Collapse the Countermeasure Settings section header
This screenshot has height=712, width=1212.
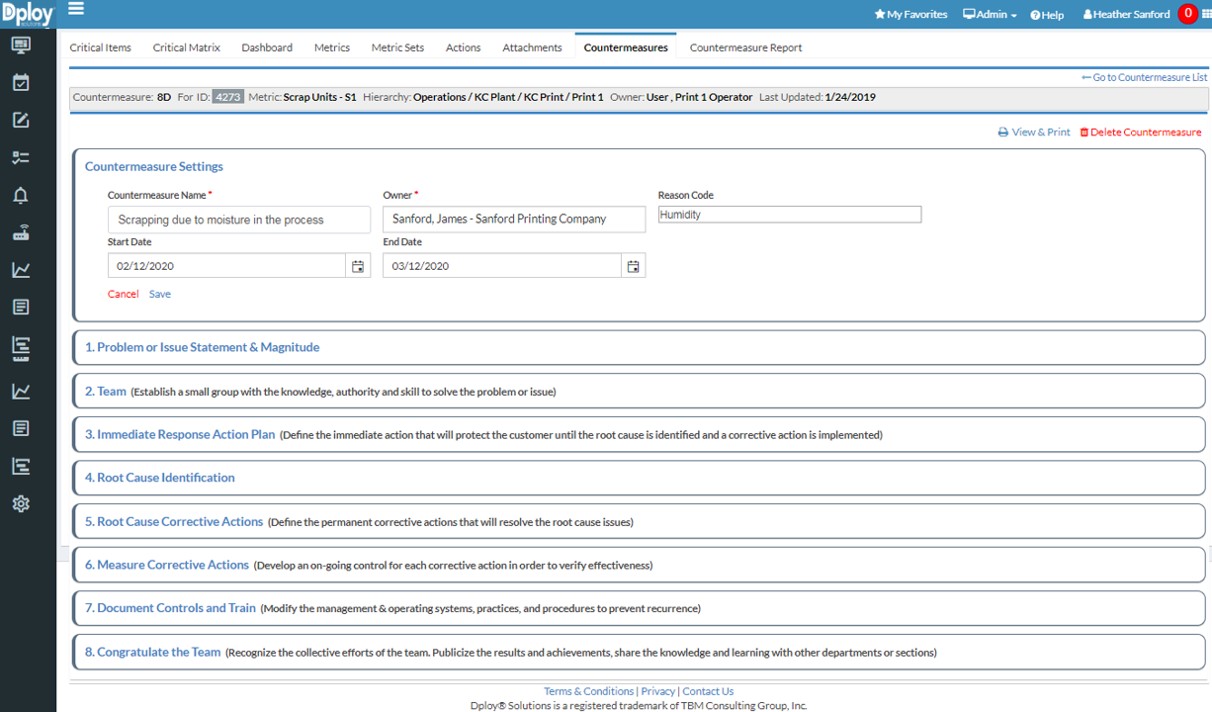point(154,167)
